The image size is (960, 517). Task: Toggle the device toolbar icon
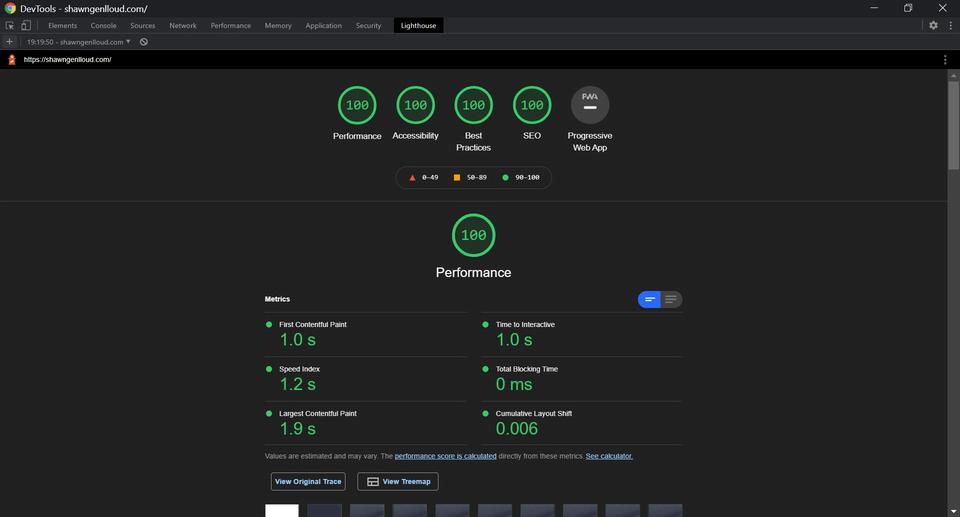coord(26,25)
